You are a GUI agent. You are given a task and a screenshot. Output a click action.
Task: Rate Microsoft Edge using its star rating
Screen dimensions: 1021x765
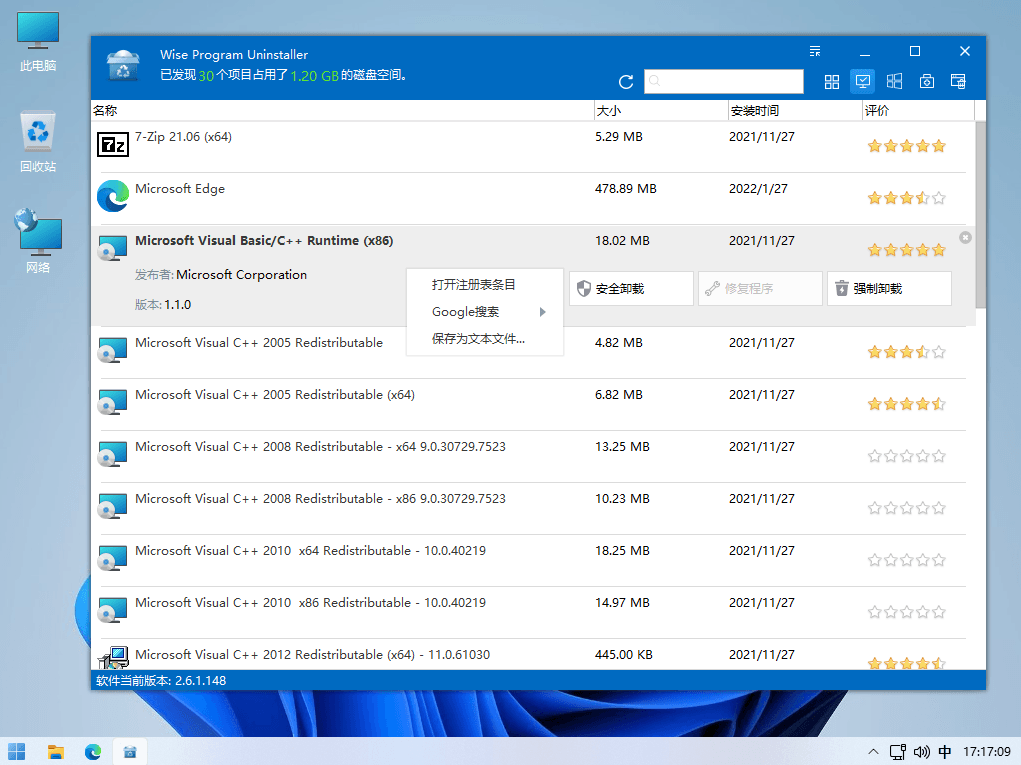tap(906, 198)
